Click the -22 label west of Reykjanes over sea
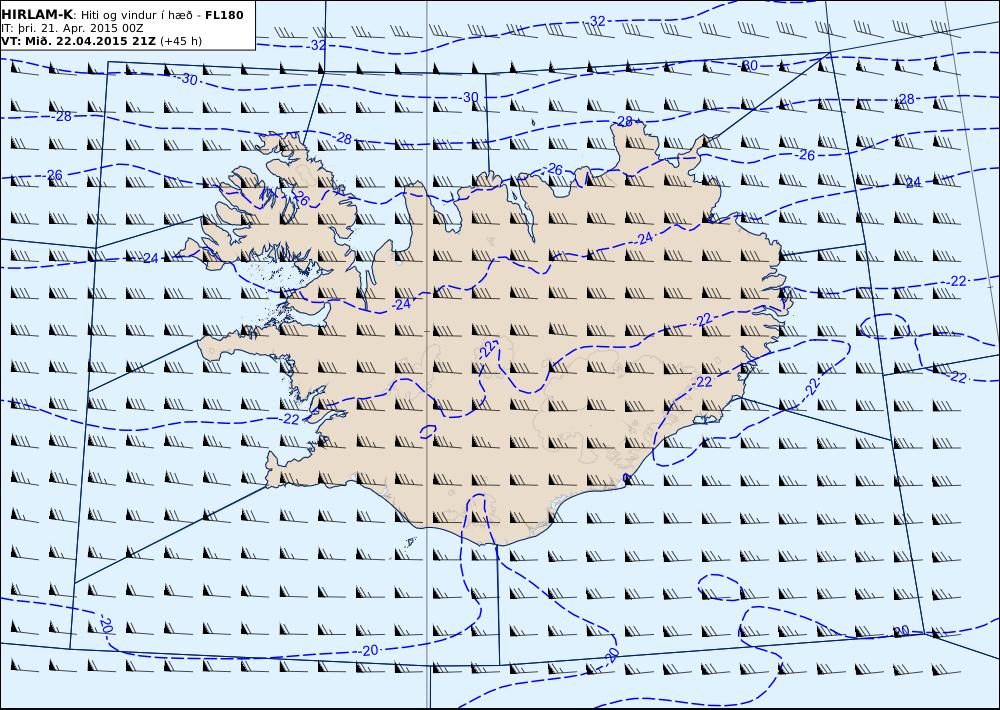This screenshot has width=1000, height=710. (290, 419)
